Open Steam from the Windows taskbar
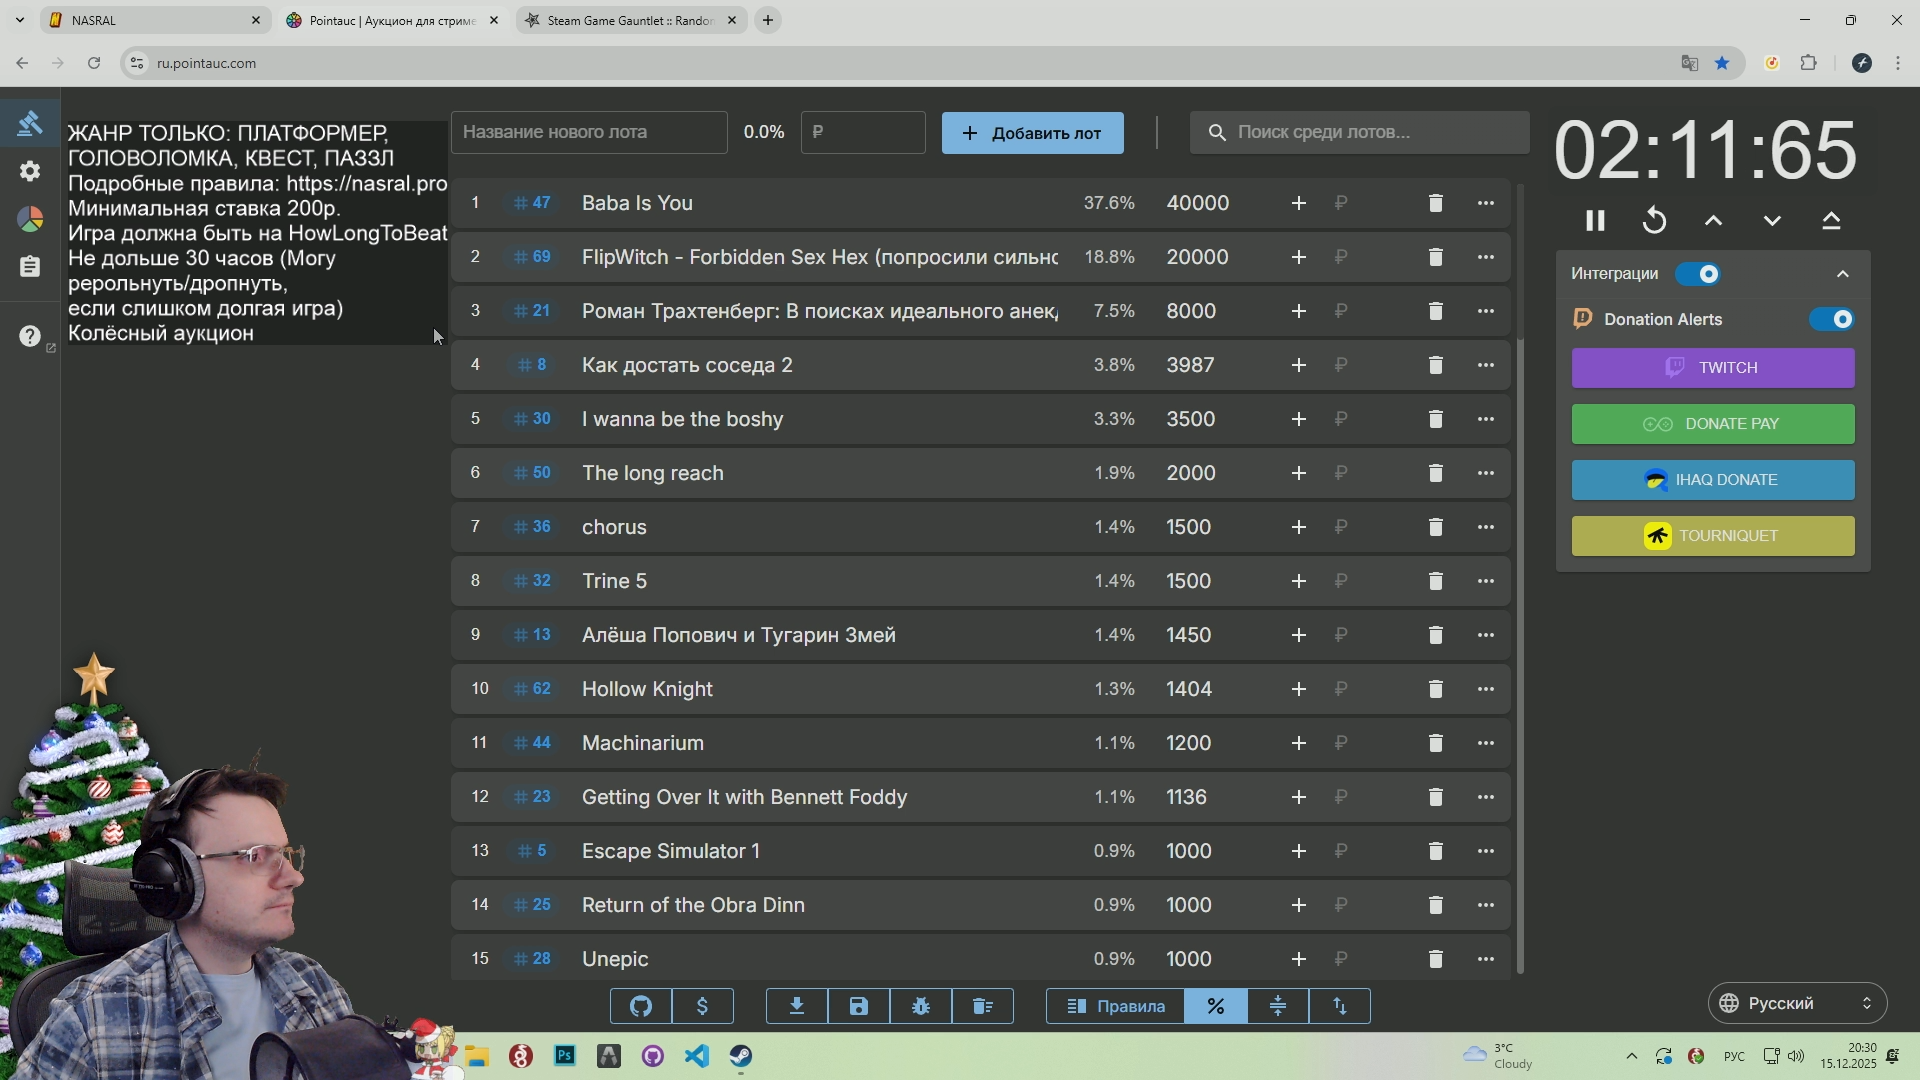 (741, 1056)
